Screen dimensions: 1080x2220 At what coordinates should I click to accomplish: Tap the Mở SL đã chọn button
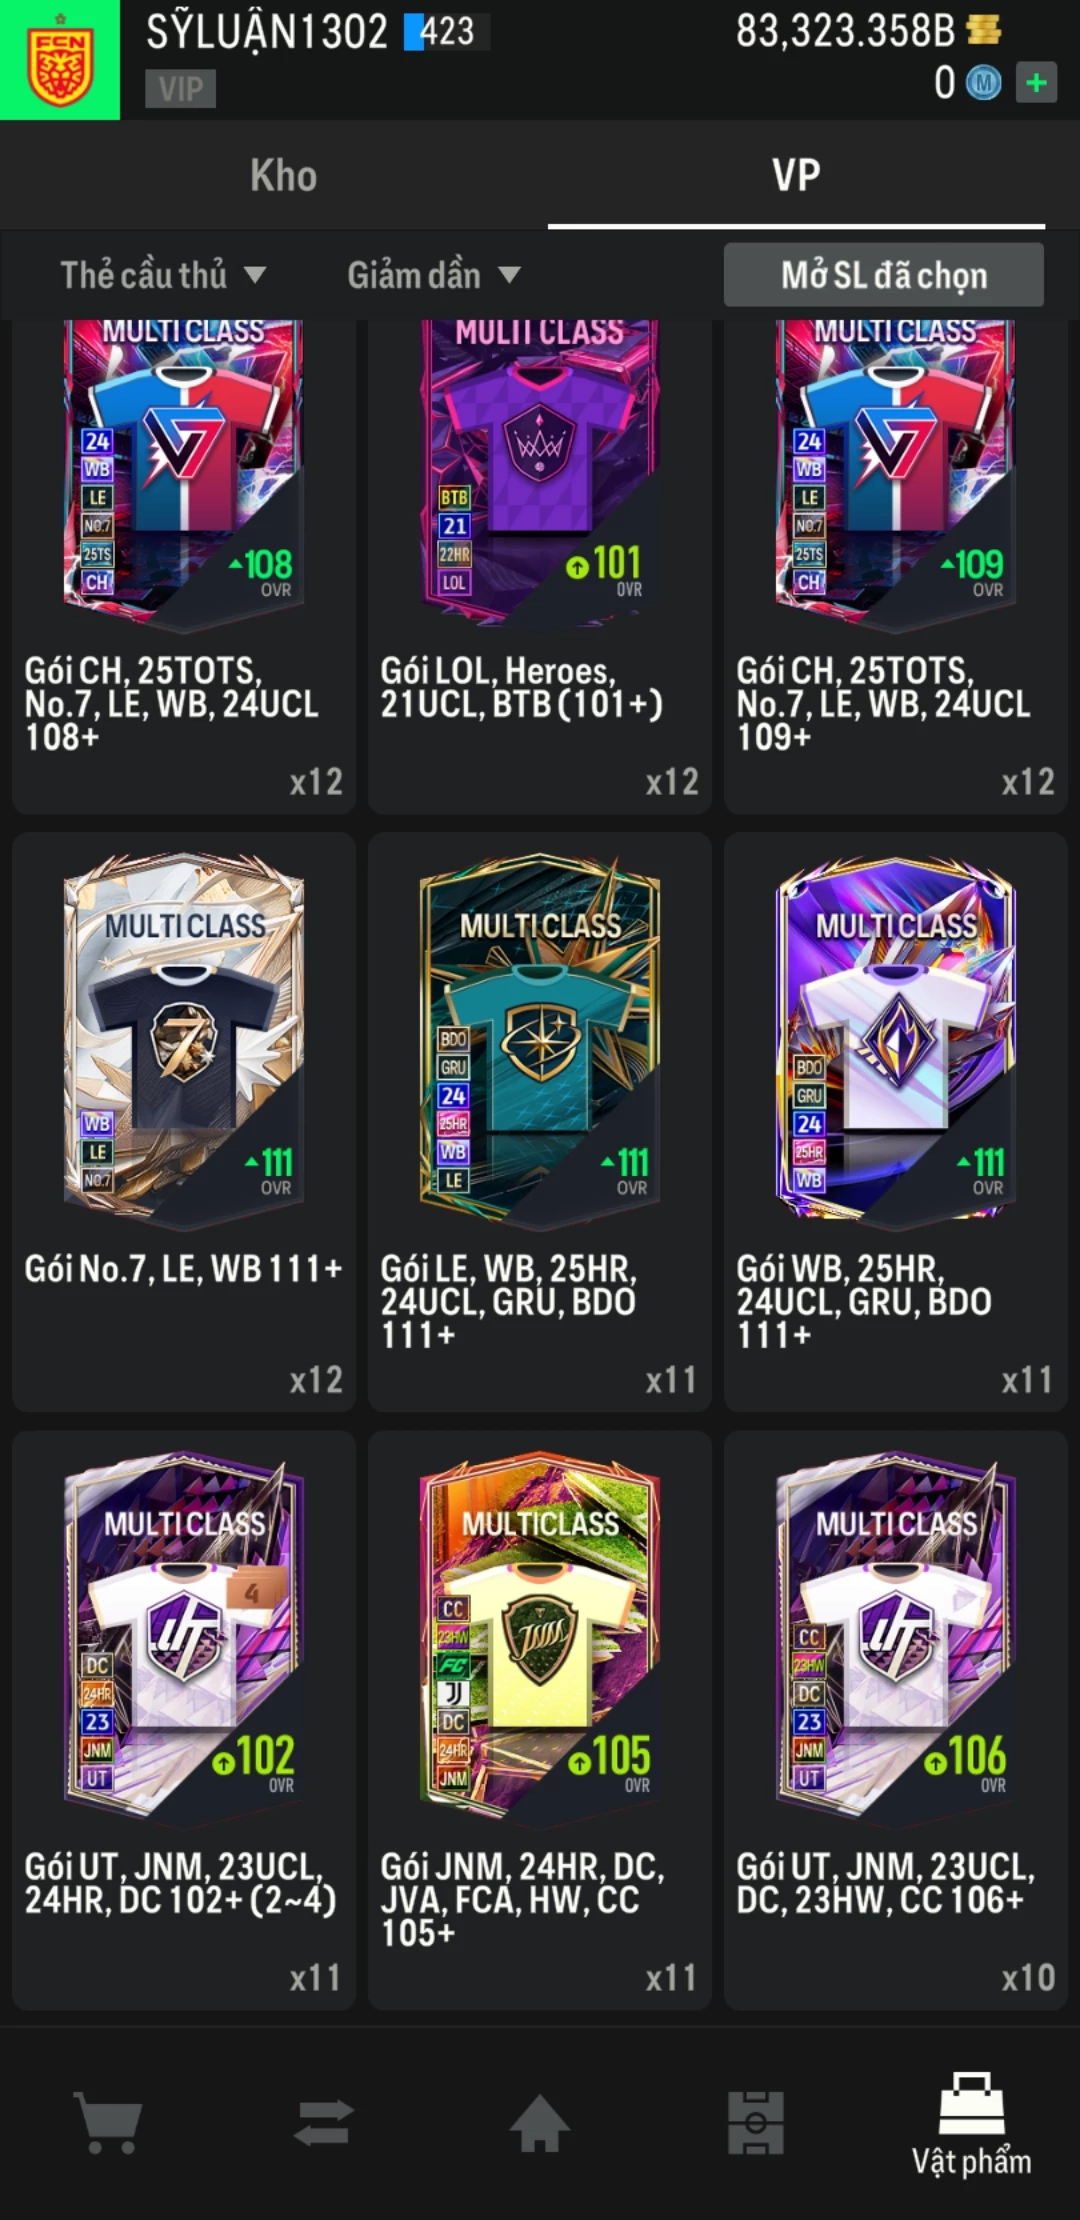tap(884, 275)
